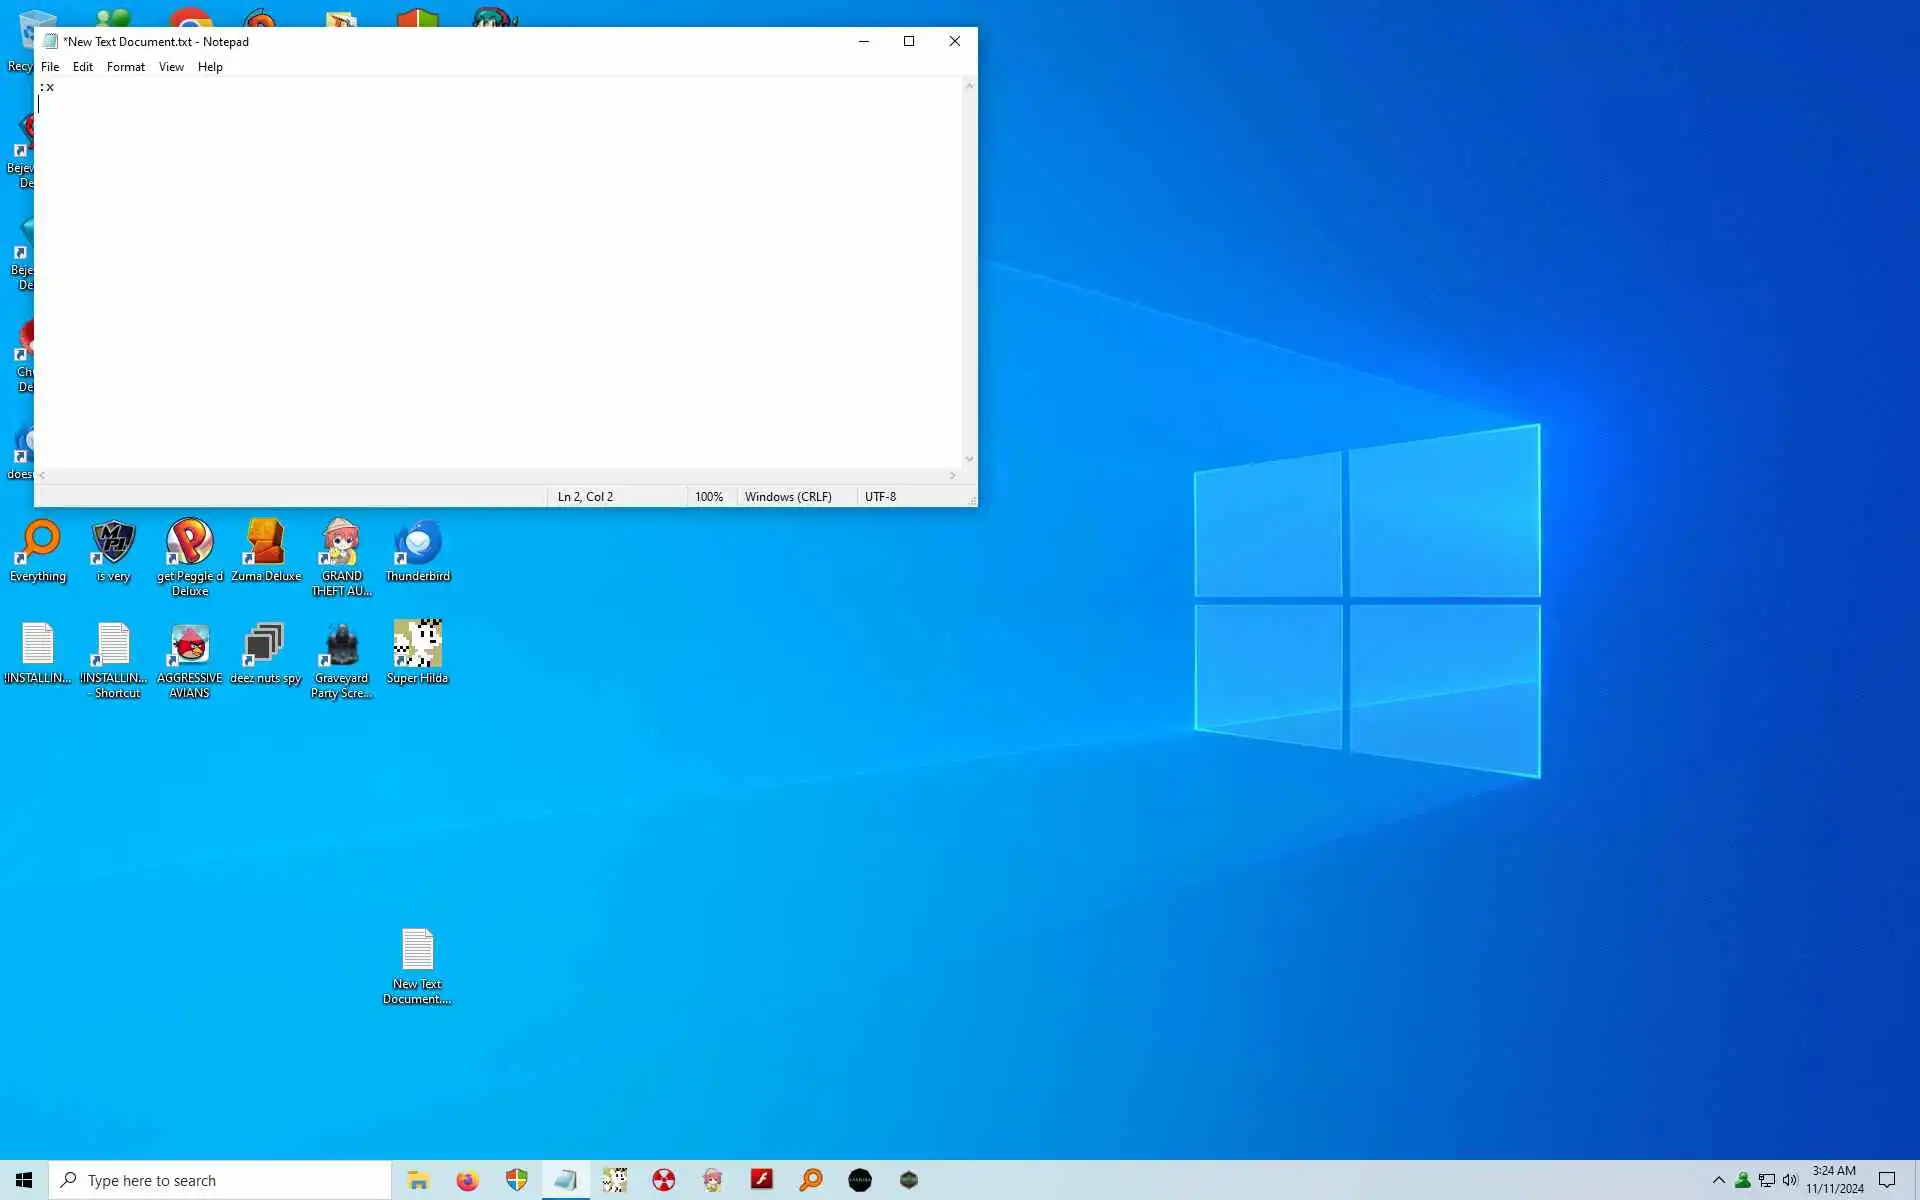Viewport: 1920px width, 1200px height.
Task: Open the notification action center
Action: click(x=1887, y=1180)
